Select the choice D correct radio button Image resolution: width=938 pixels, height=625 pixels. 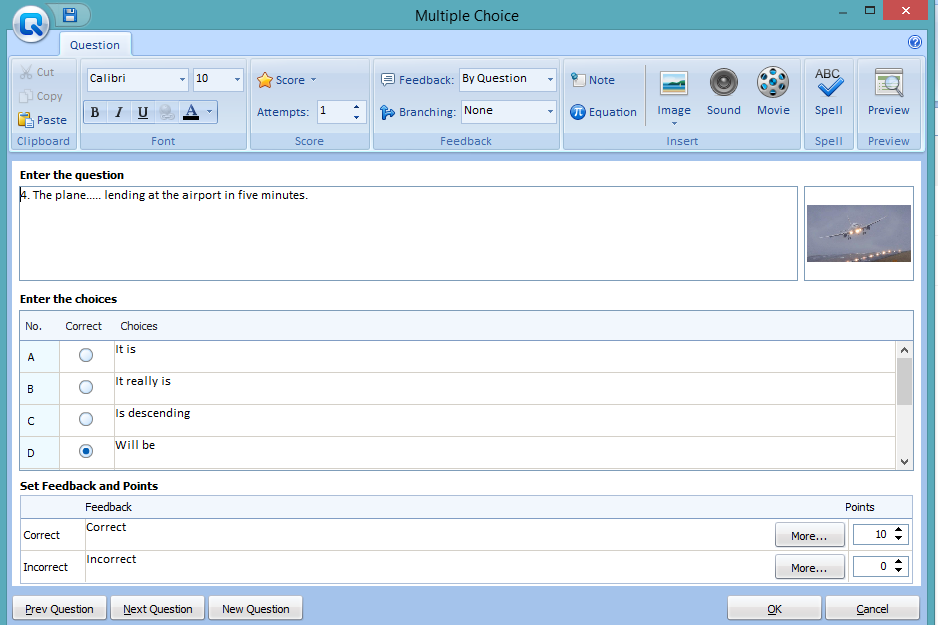coord(86,451)
